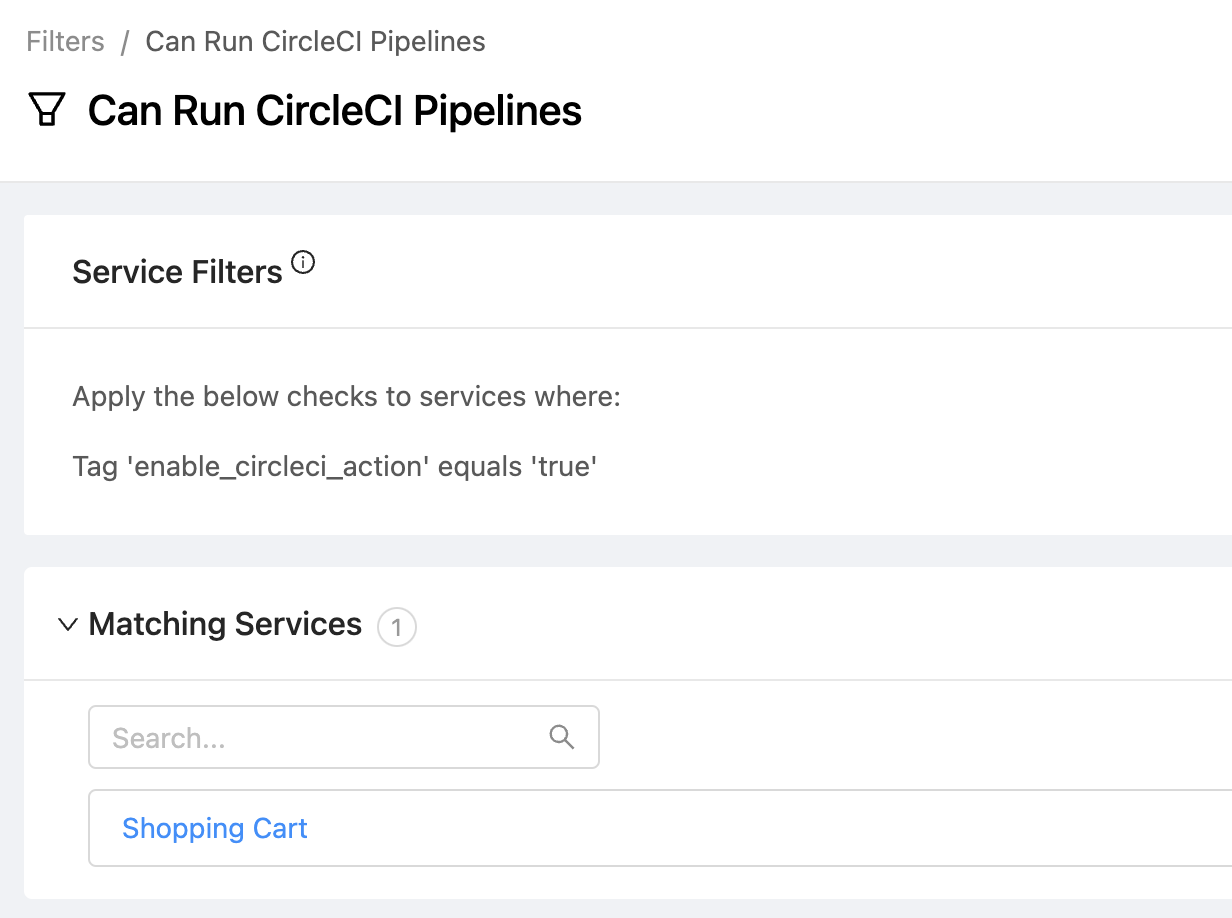Click the info icon next to Service Filters
Screen dimensions: 1232x918
[303, 263]
